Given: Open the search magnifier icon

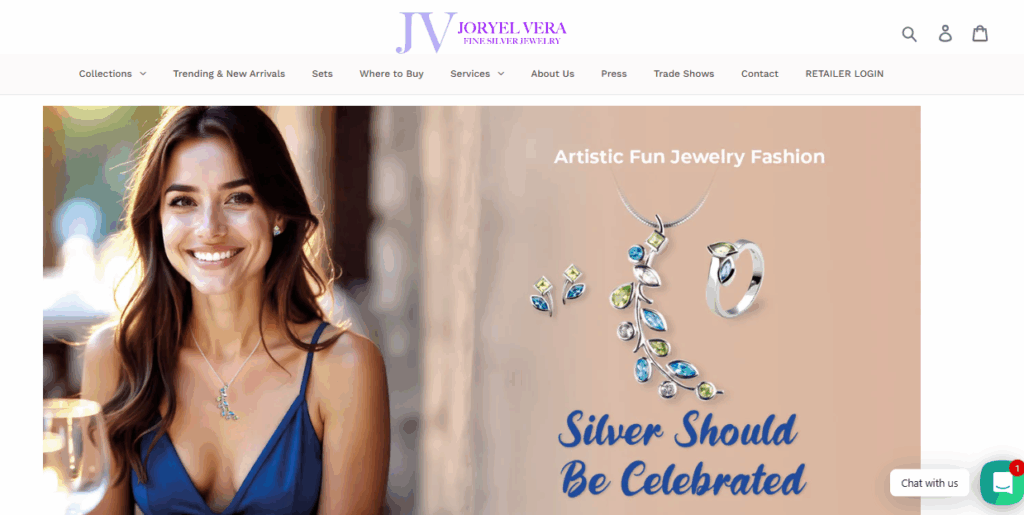Looking at the screenshot, I should (909, 34).
